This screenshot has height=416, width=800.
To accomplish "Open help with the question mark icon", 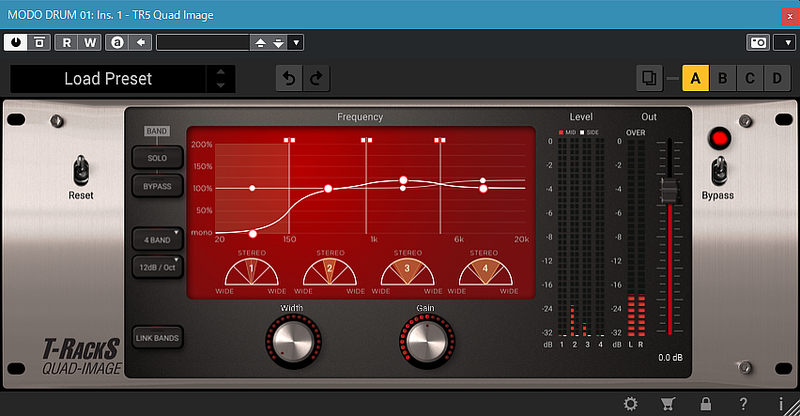I will click(x=743, y=404).
